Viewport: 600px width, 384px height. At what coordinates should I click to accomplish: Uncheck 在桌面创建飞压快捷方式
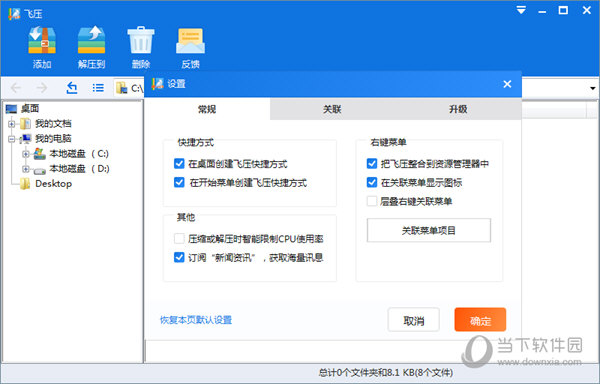tap(179, 164)
